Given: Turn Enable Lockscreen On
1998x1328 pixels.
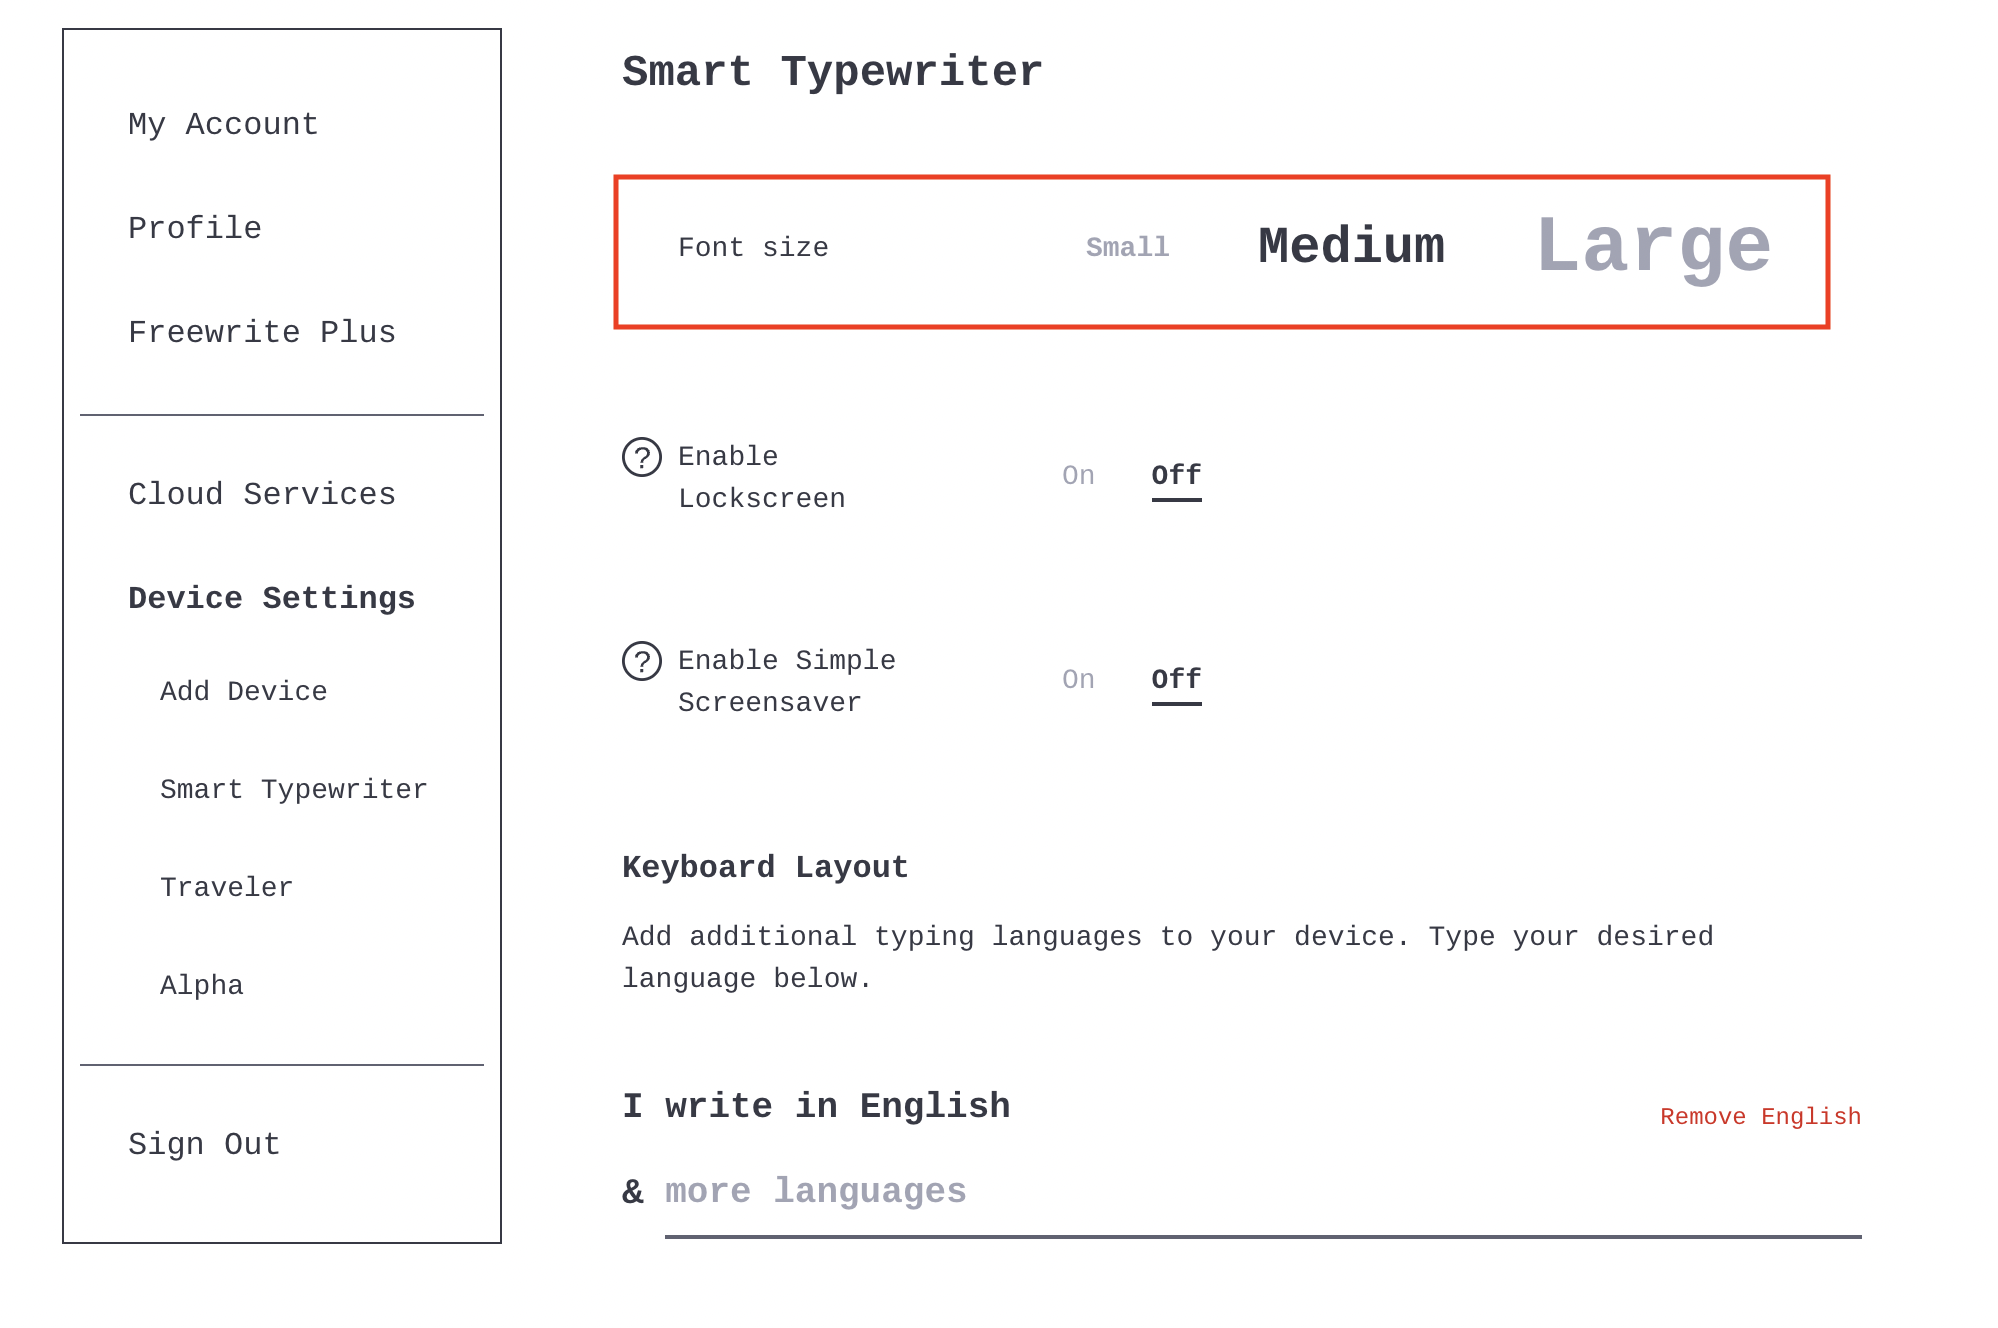Looking at the screenshot, I should 1078,476.
